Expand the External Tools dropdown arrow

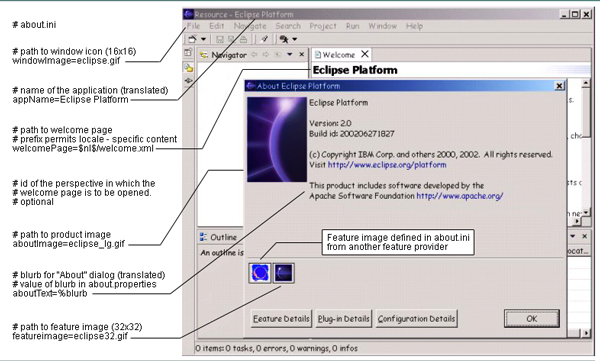[x=295, y=39]
